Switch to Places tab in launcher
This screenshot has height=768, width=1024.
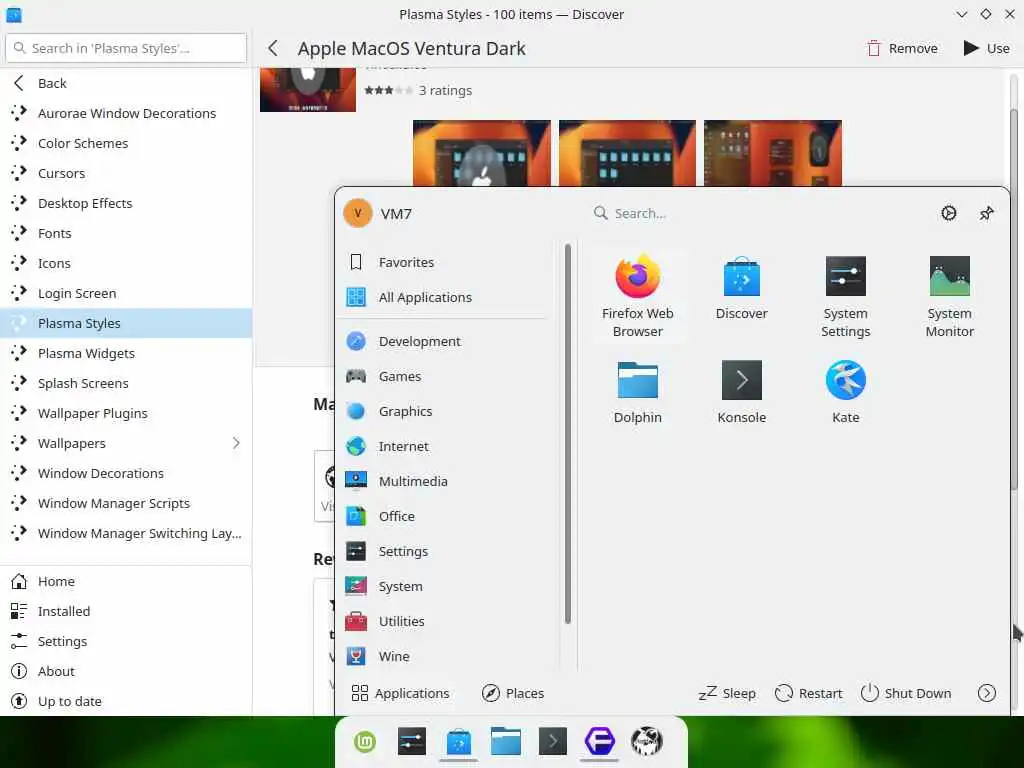(x=513, y=693)
